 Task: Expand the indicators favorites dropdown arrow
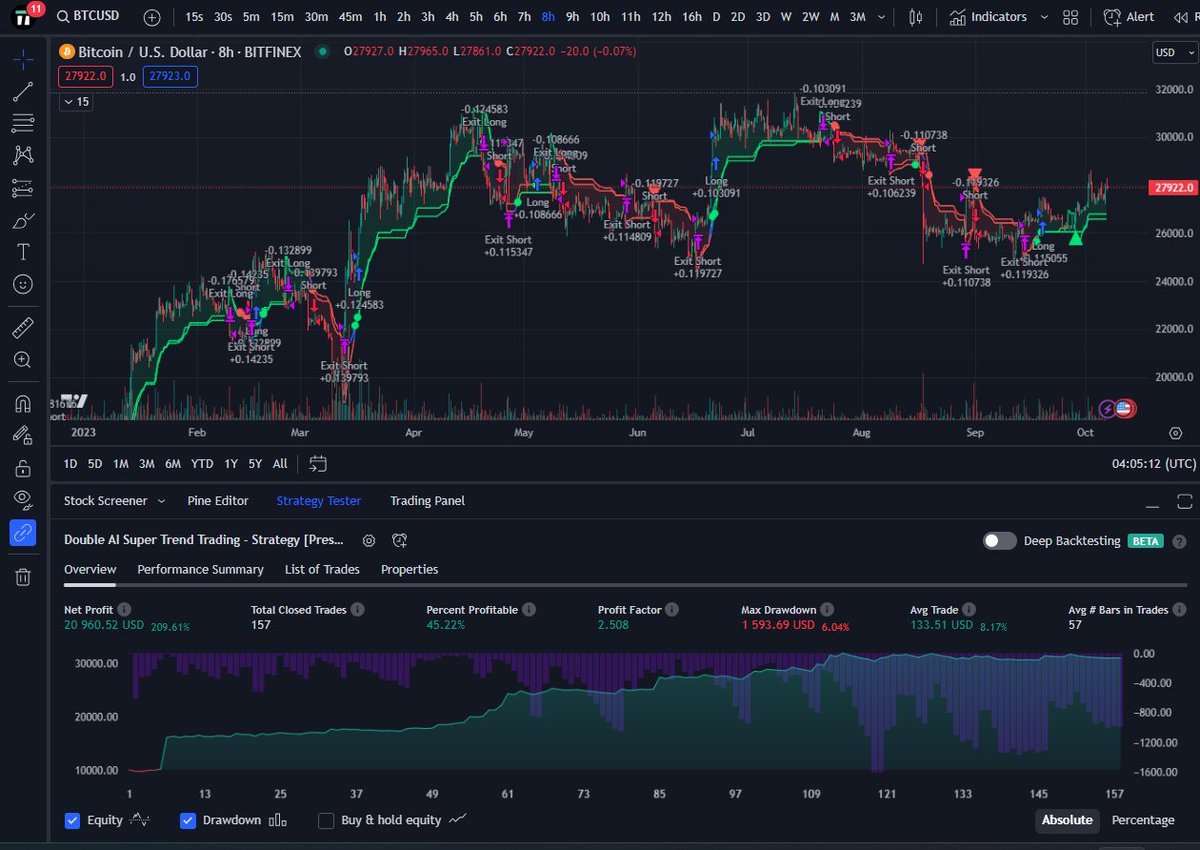(1044, 17)
